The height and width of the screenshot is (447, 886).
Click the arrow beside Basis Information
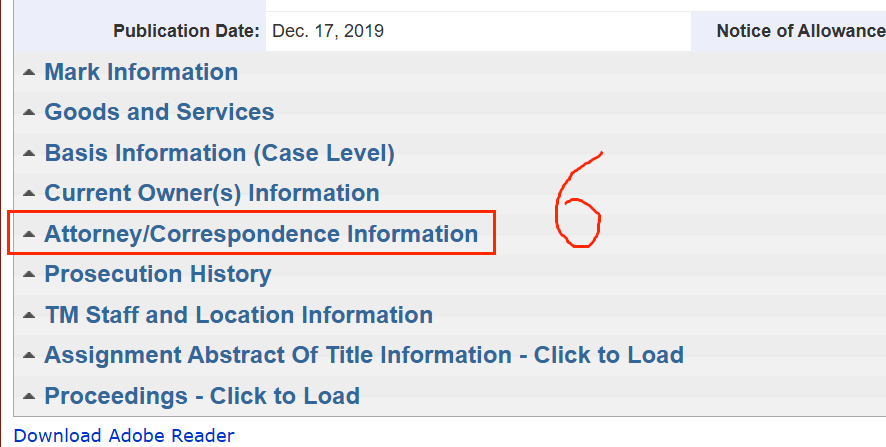click(29, 153)
